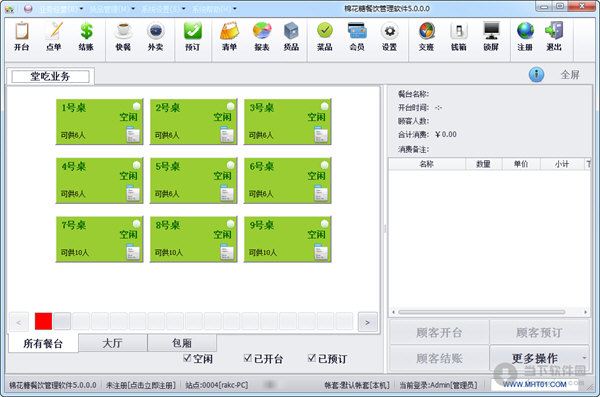The image size is (600, 397).
Task: Go to next table page with > button
Action: click(x=367, y=322)
